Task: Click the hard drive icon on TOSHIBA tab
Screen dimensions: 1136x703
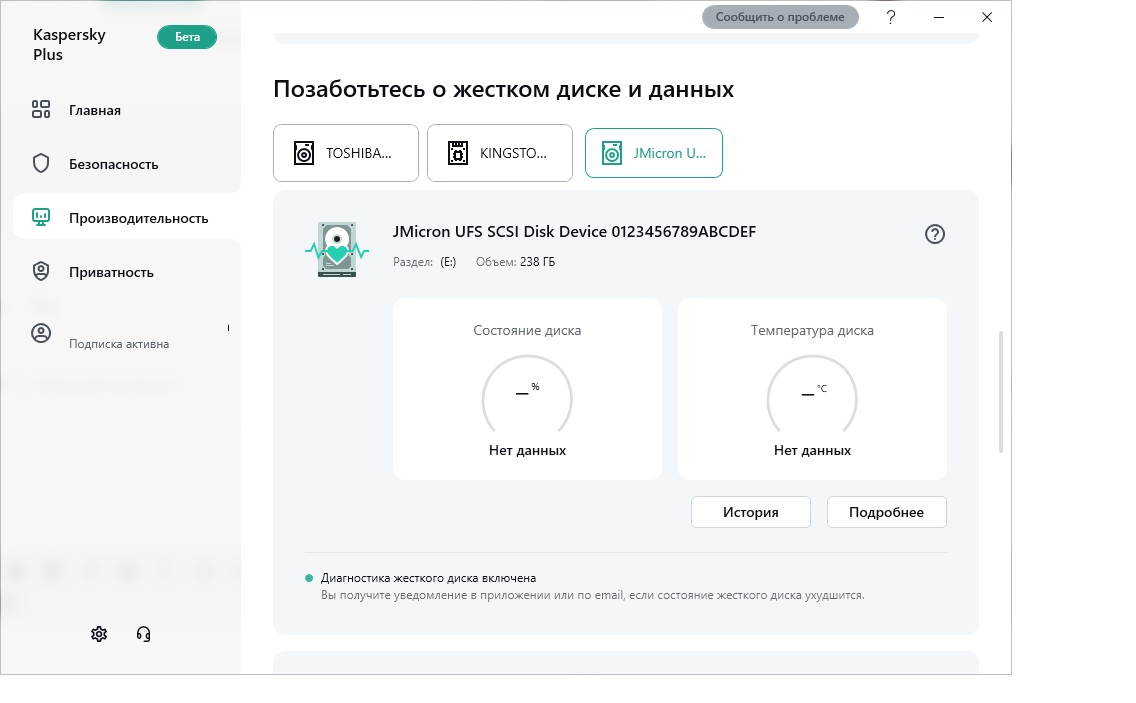Action: (x=304, y=153)
